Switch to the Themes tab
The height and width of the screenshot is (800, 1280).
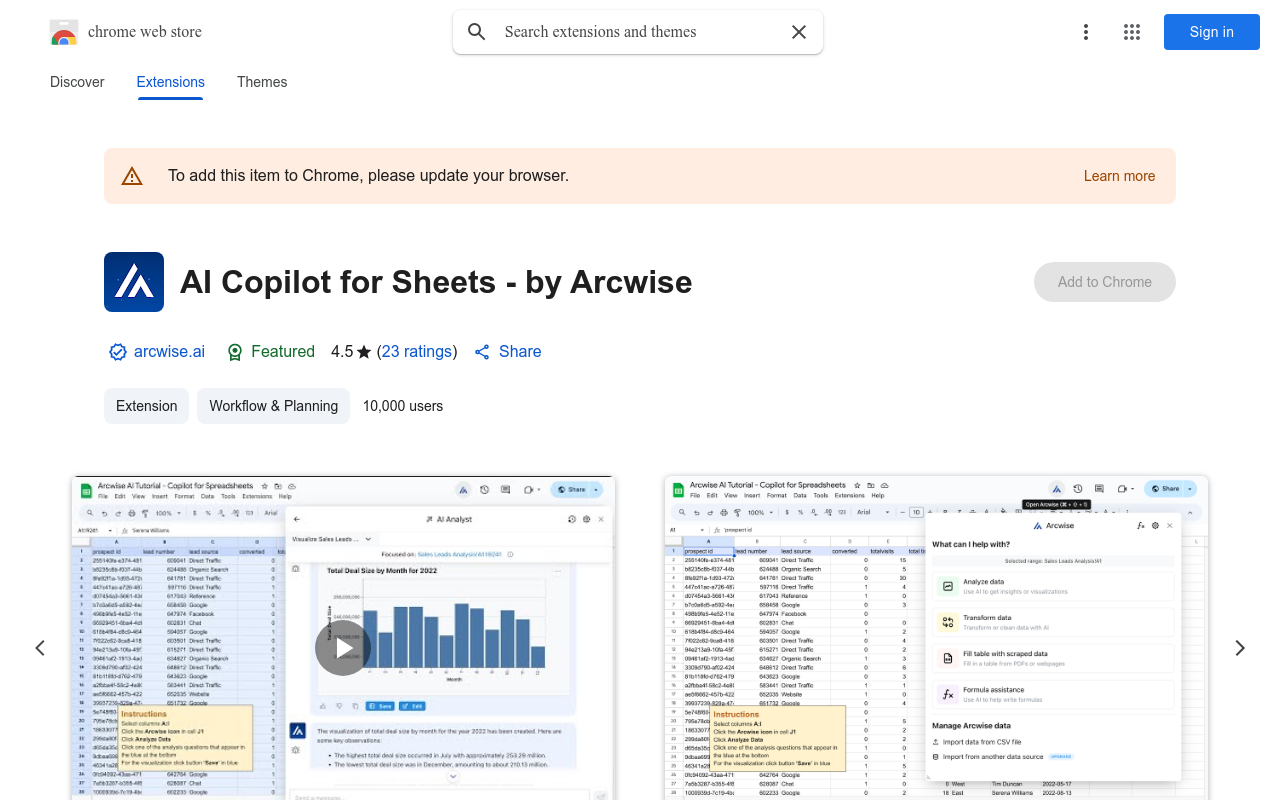coord(262,82)
